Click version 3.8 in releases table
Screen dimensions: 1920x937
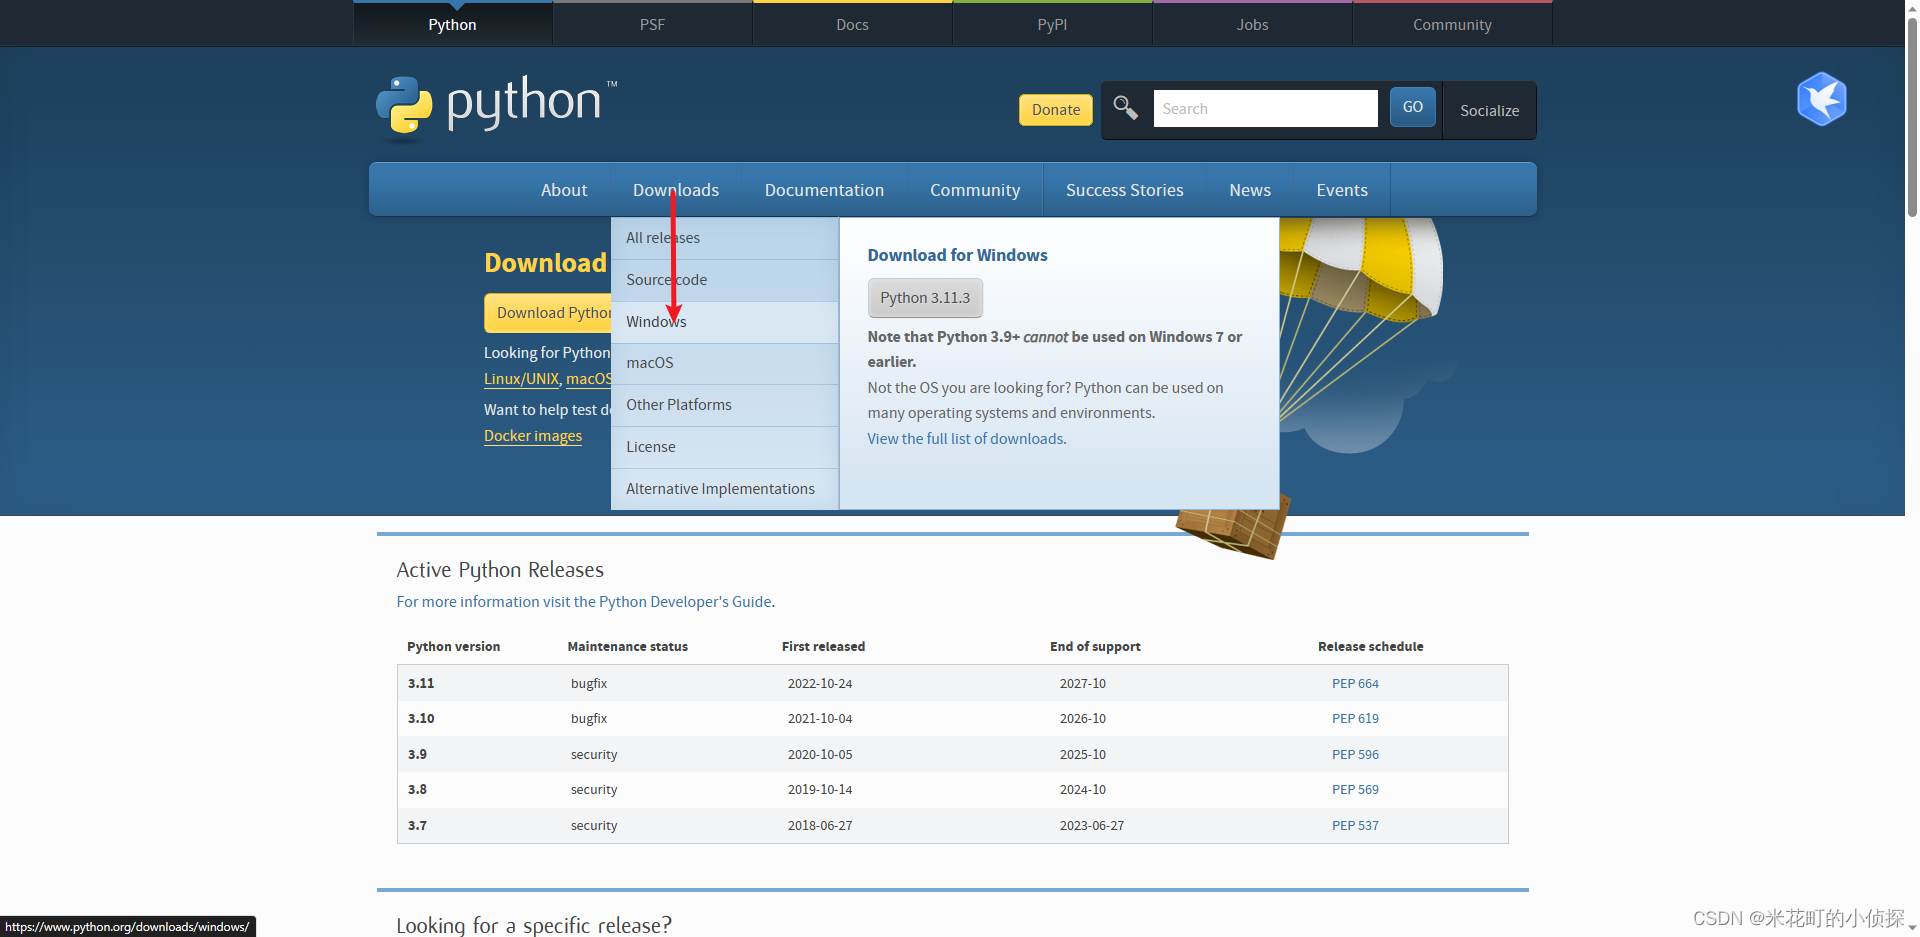point(417,790)
